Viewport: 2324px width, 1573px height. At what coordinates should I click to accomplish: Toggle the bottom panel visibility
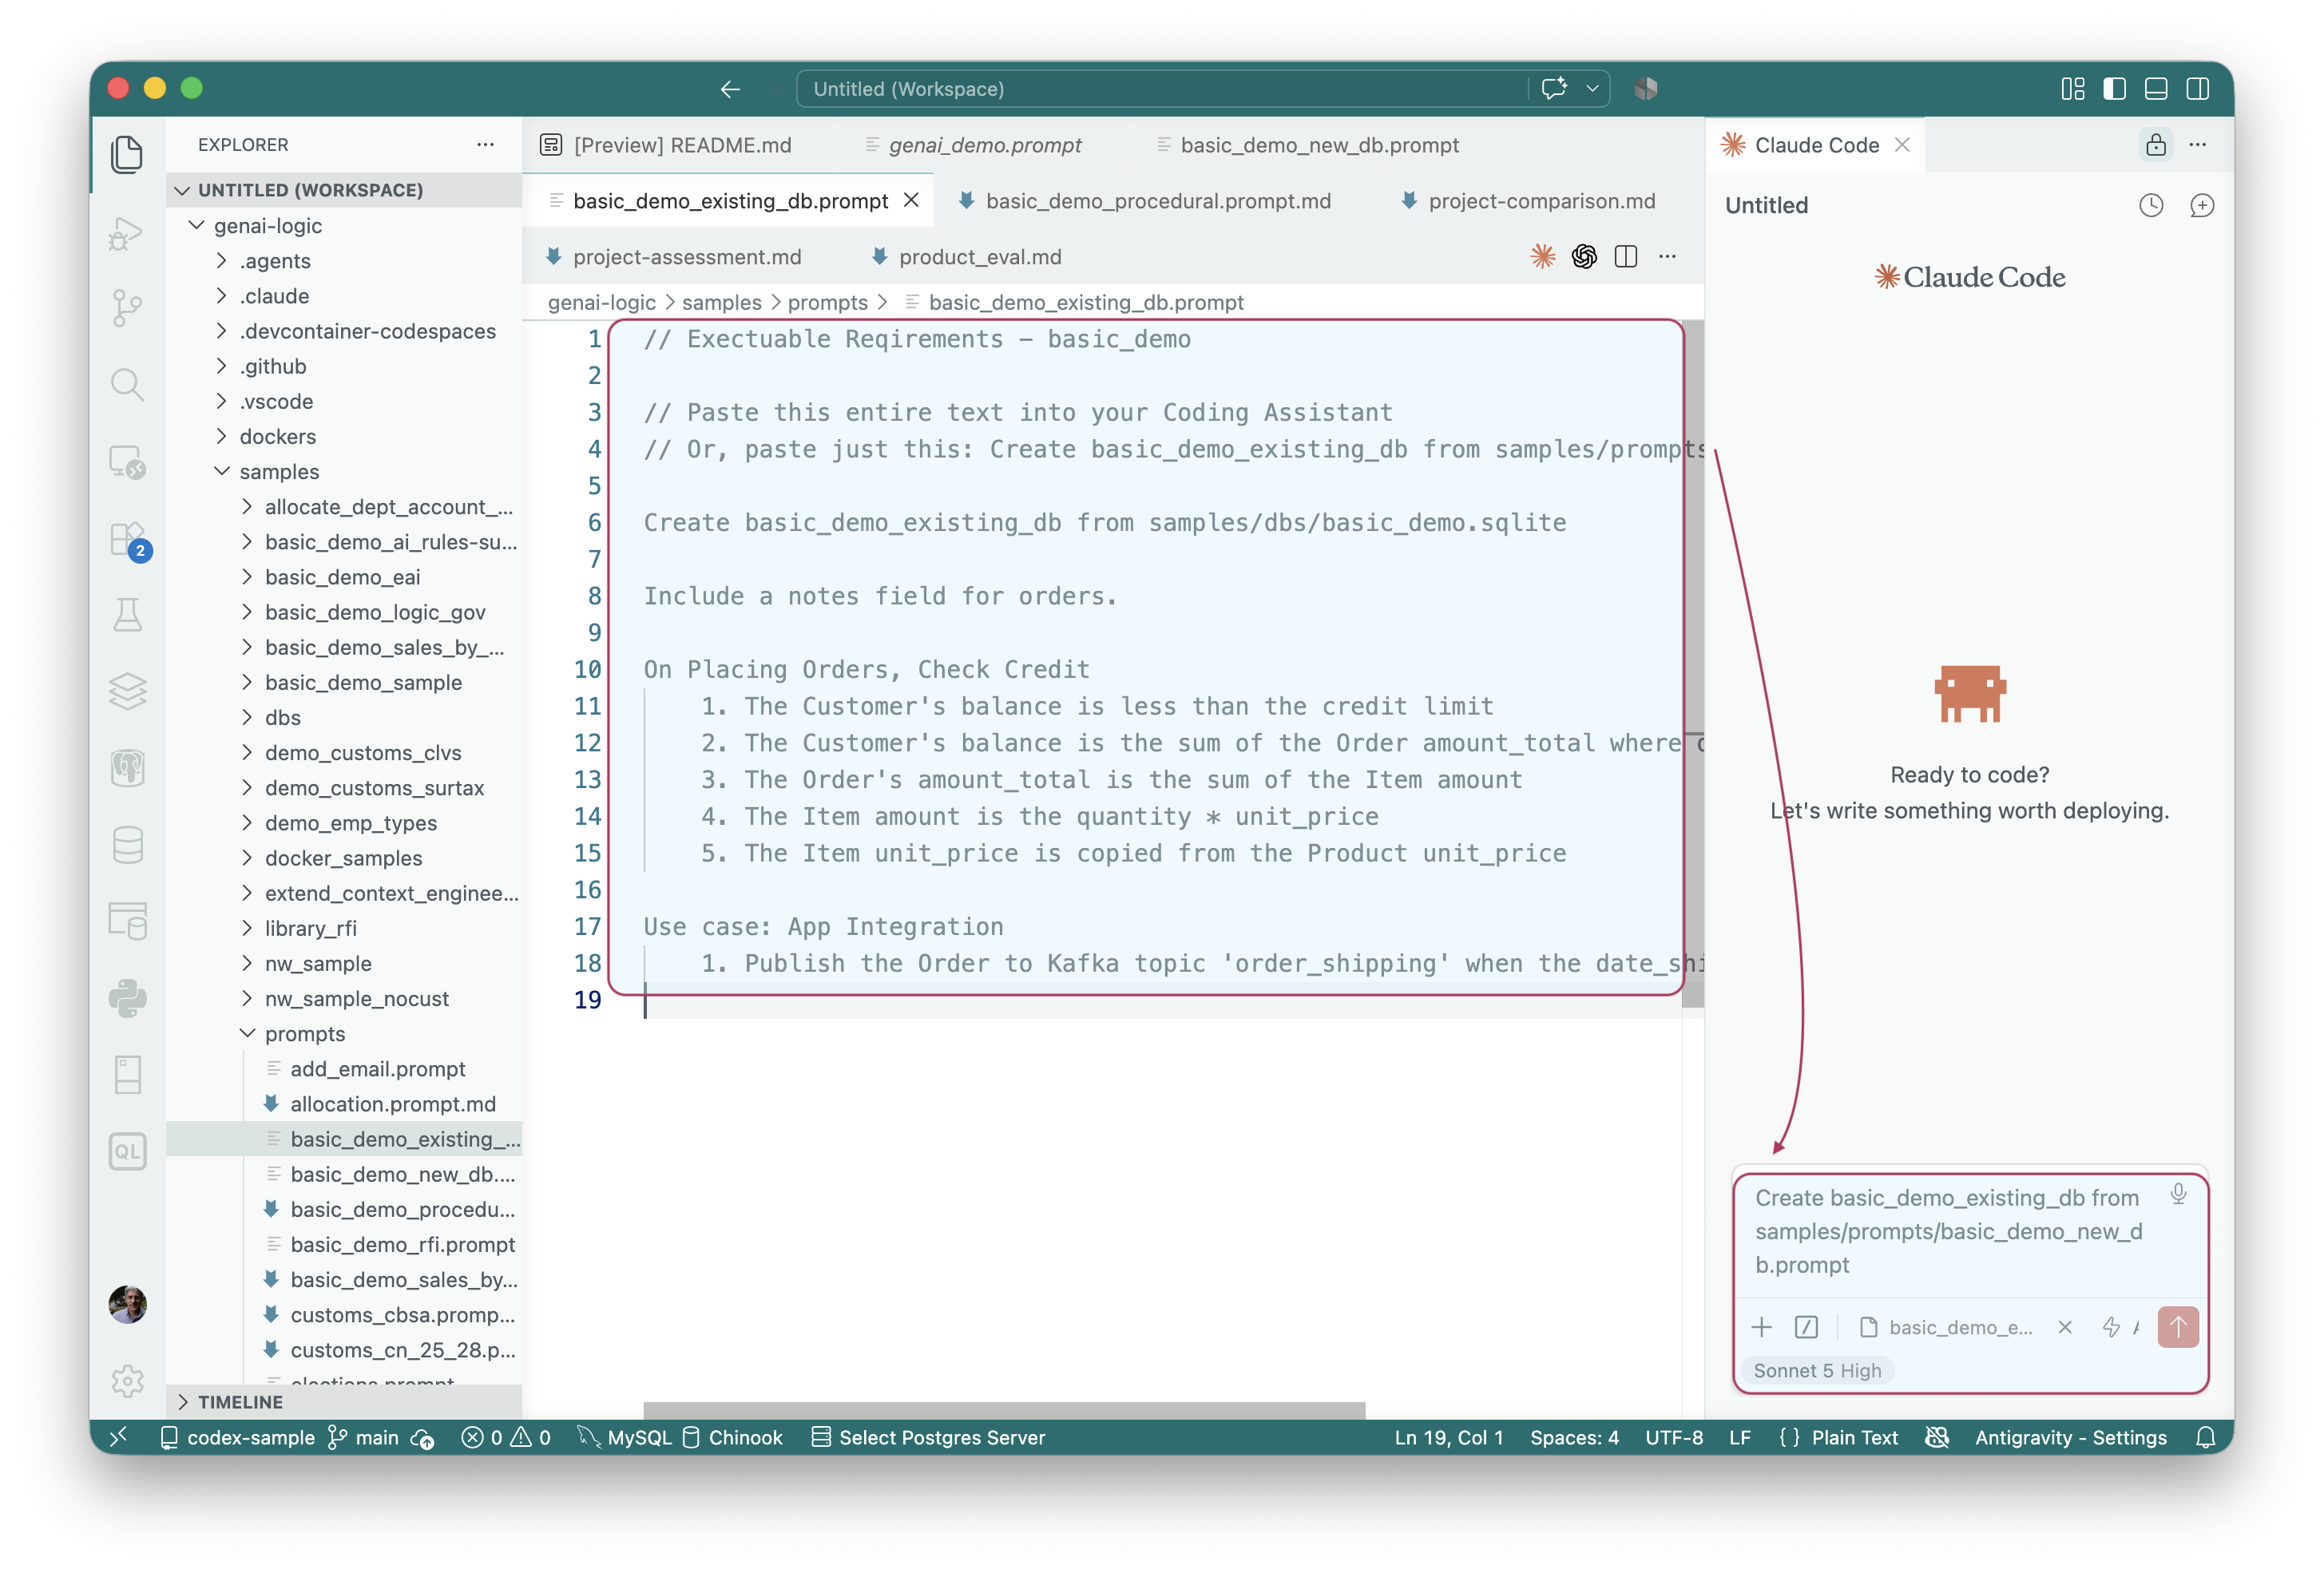point(2156,89)
